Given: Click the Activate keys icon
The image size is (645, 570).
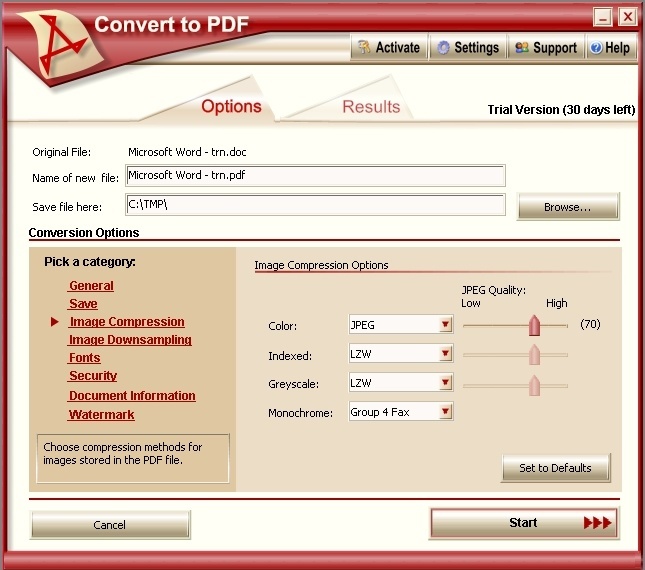Looking at the screenshot, I should click(x=364, y=48).
